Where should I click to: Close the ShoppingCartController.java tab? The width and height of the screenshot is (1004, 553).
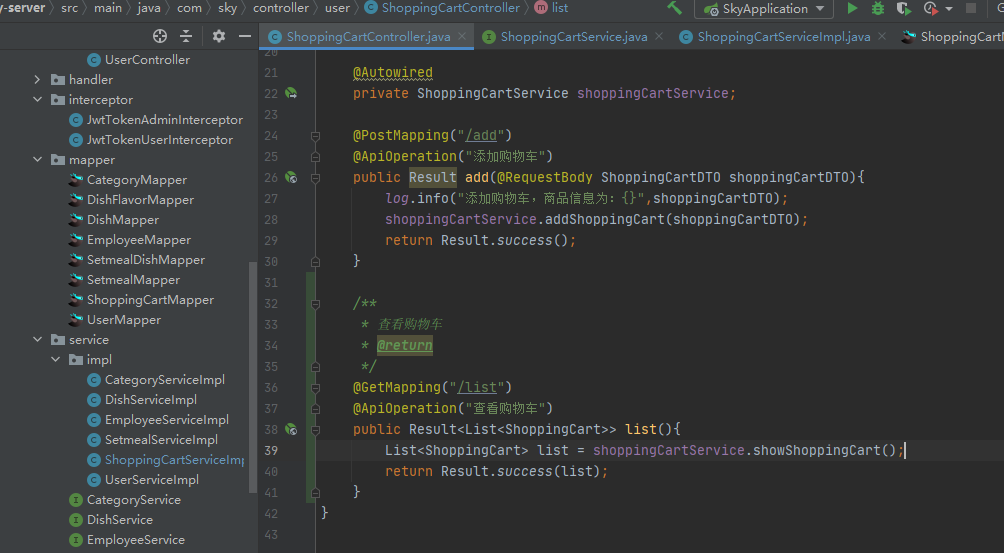pos(462,36)
